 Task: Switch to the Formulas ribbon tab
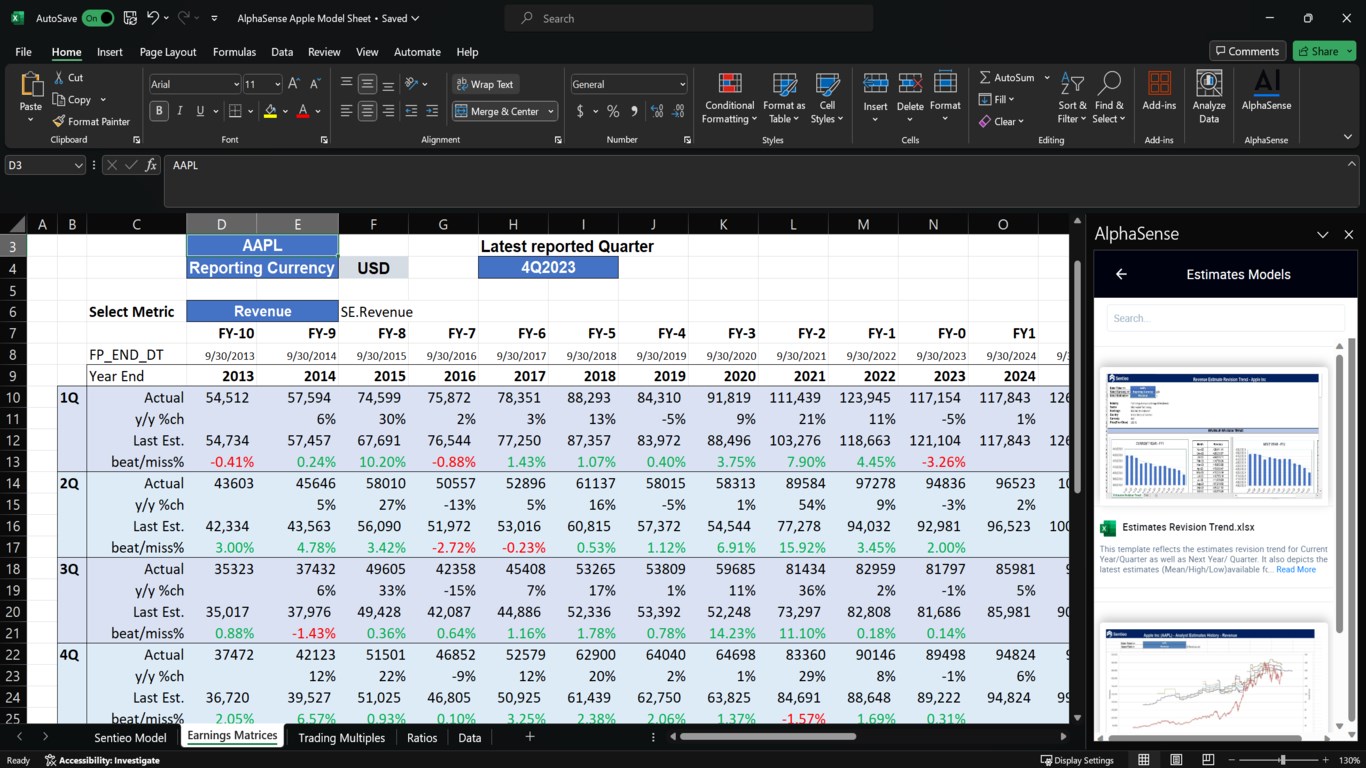234,52
